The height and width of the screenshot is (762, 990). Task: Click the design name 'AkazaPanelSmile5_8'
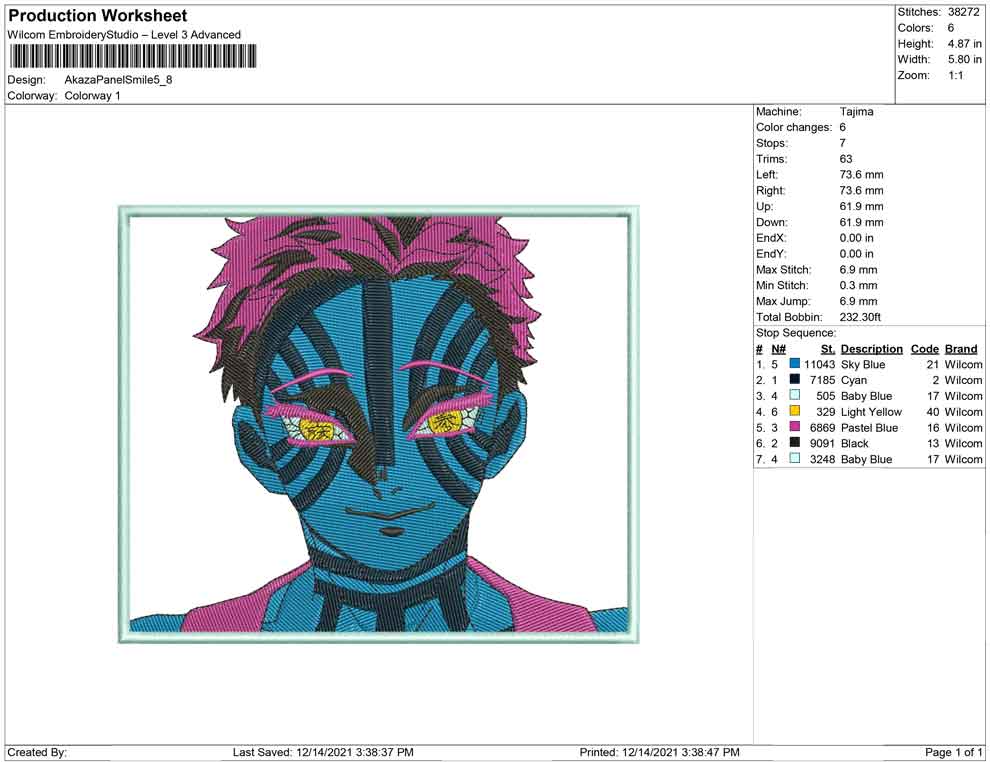pos(118,80)
